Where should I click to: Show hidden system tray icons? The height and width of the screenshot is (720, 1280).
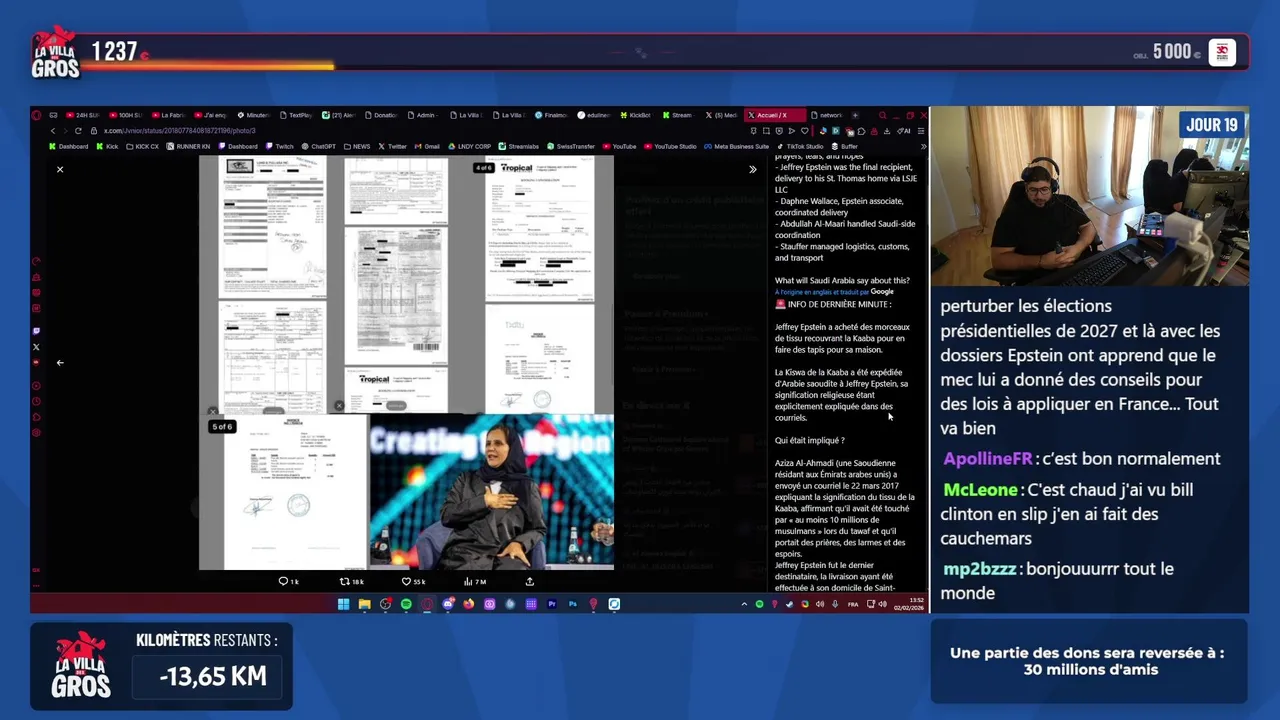[744, 604]
